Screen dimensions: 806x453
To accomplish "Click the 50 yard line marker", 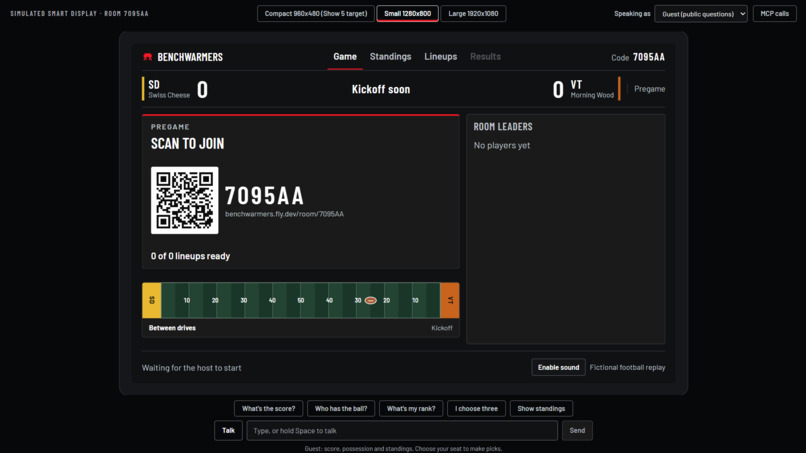I will coord(301,300).
